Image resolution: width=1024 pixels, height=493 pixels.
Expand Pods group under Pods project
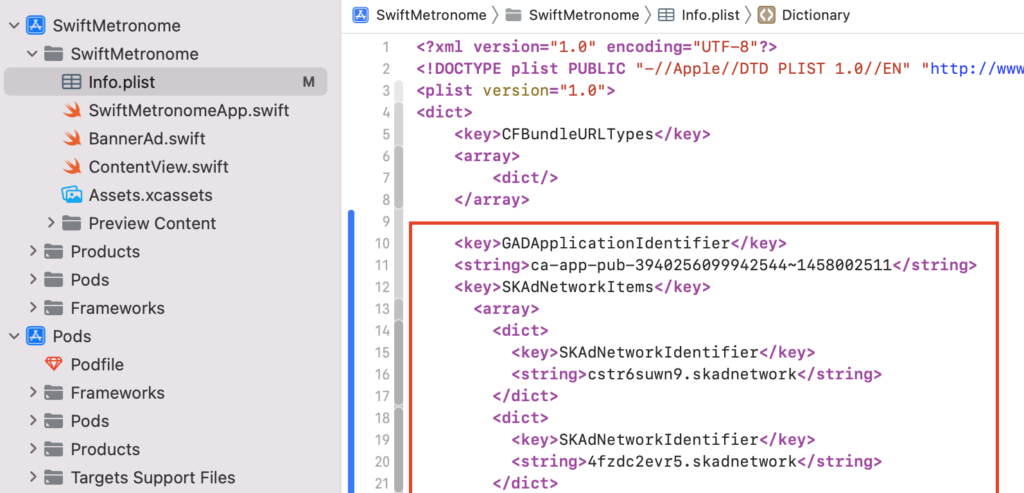[x=33, y=421]
